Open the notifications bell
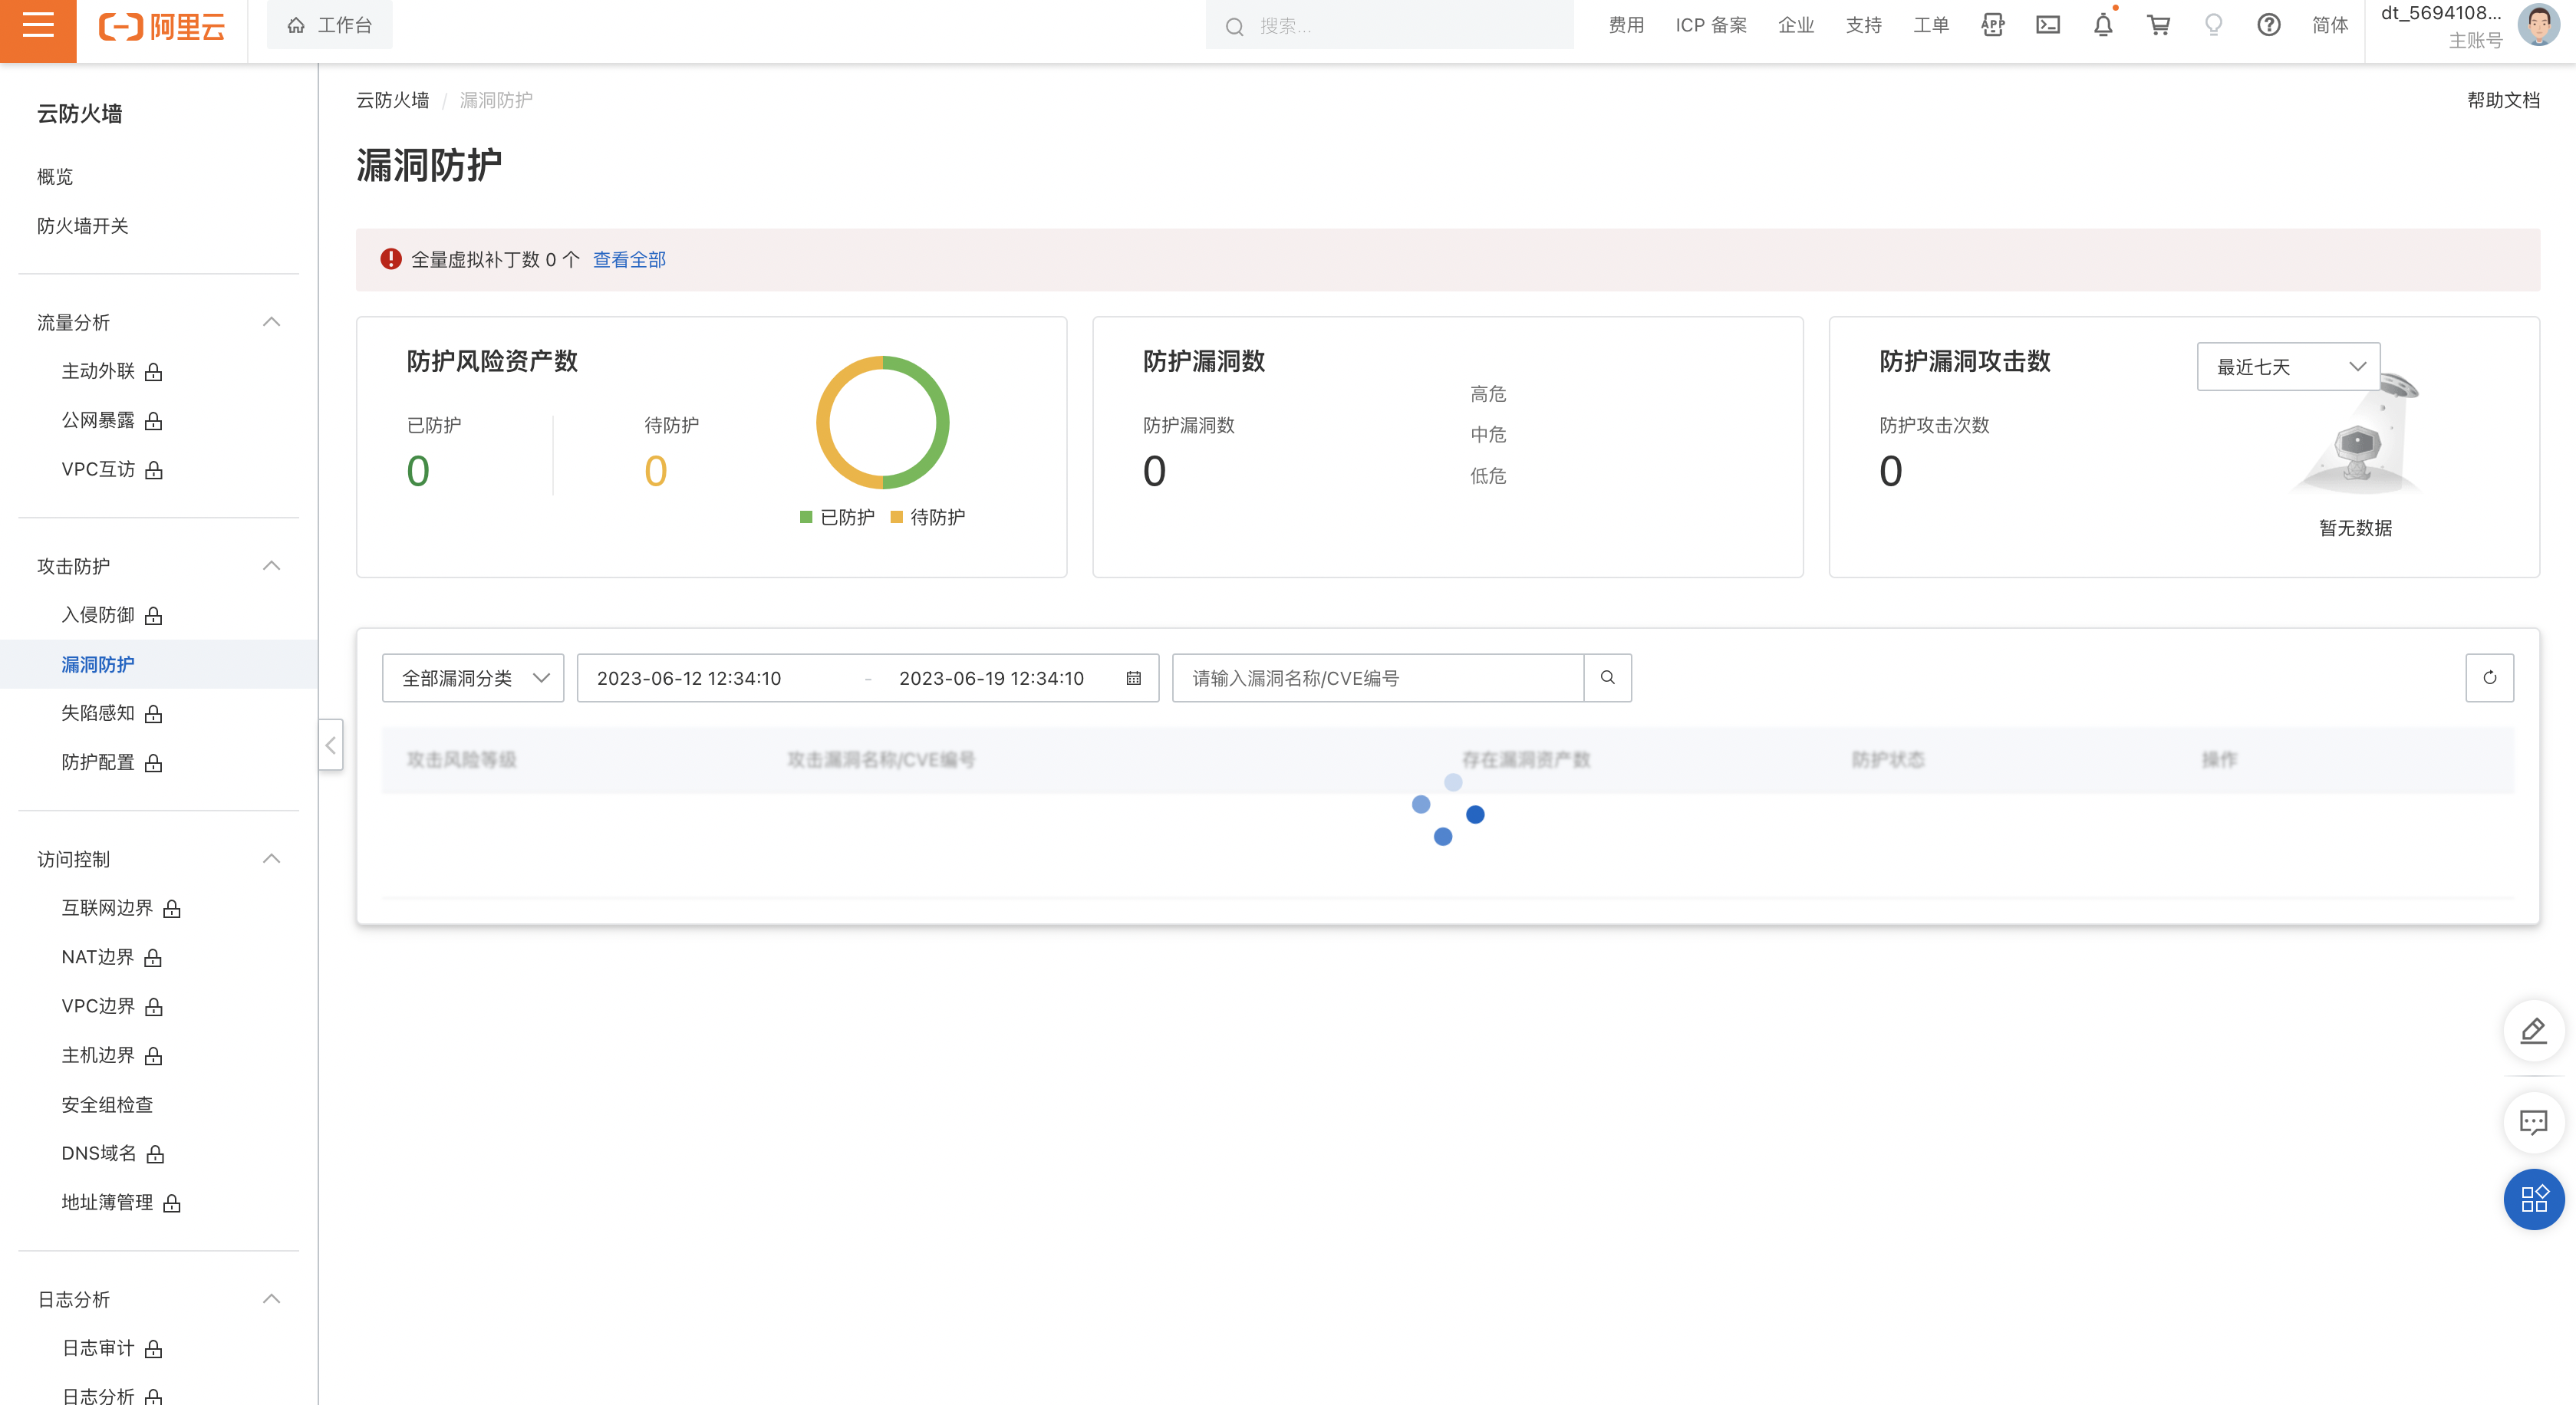This screenshot has height=1405, width=2576. (x=2103, y=25)
